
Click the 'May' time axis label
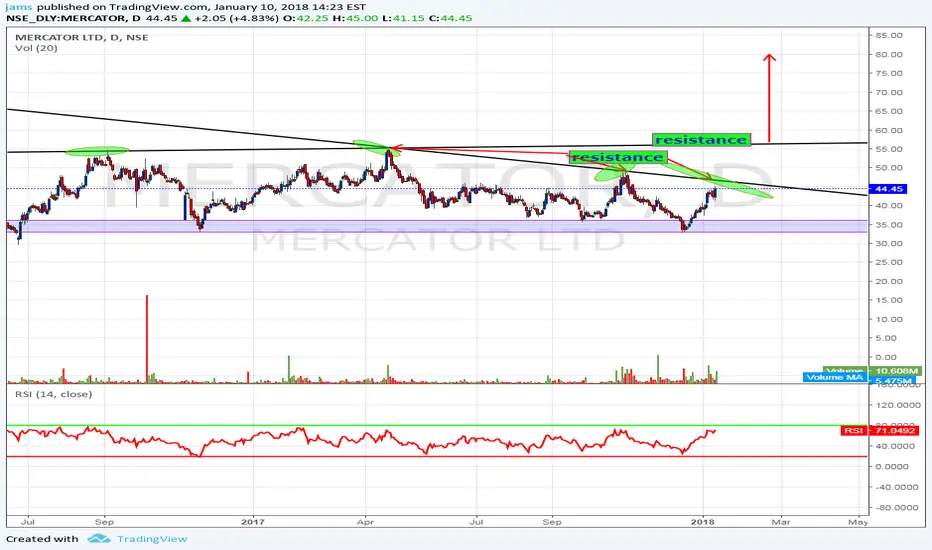tap(858, 522)
